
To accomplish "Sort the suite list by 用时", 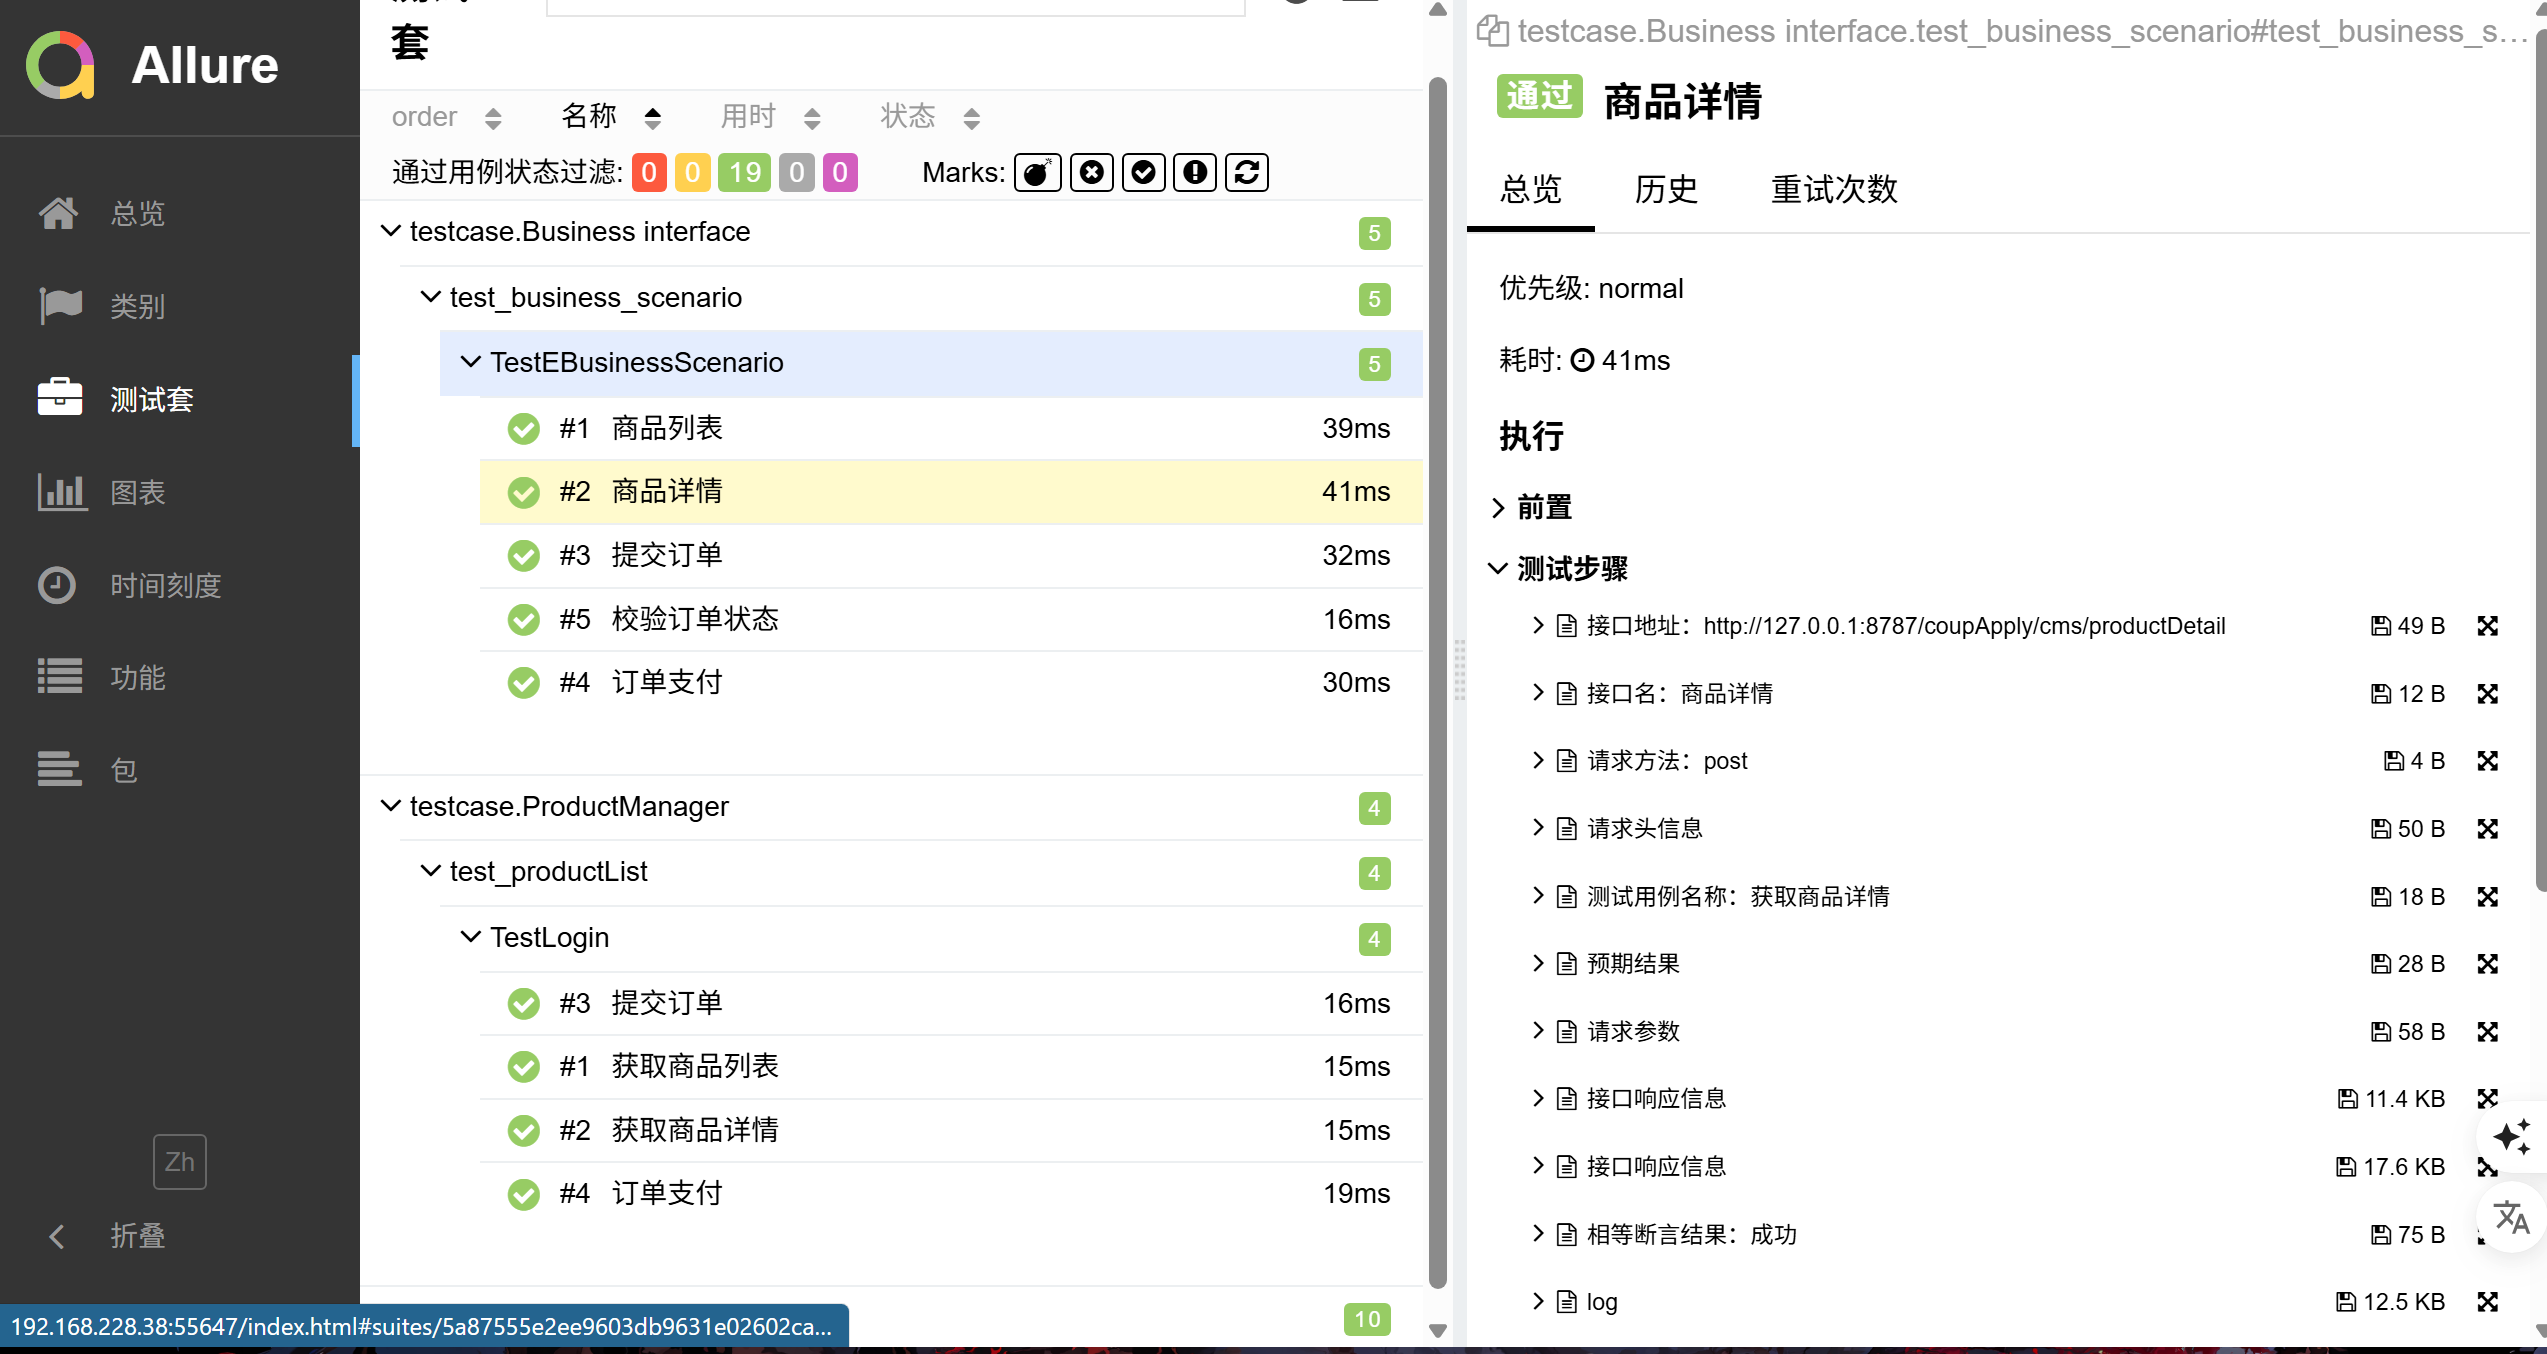I will point(771,117).
